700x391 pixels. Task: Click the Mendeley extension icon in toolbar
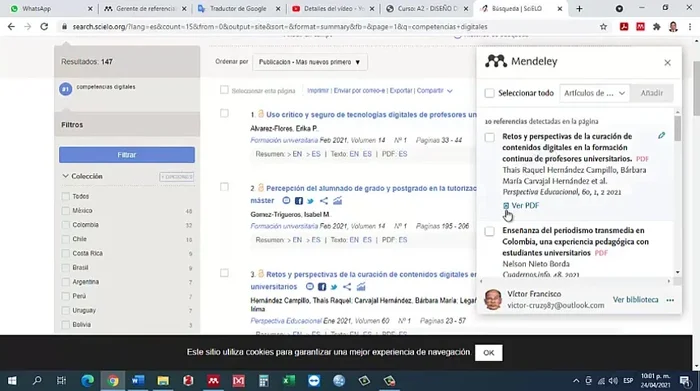click(640, 27)
